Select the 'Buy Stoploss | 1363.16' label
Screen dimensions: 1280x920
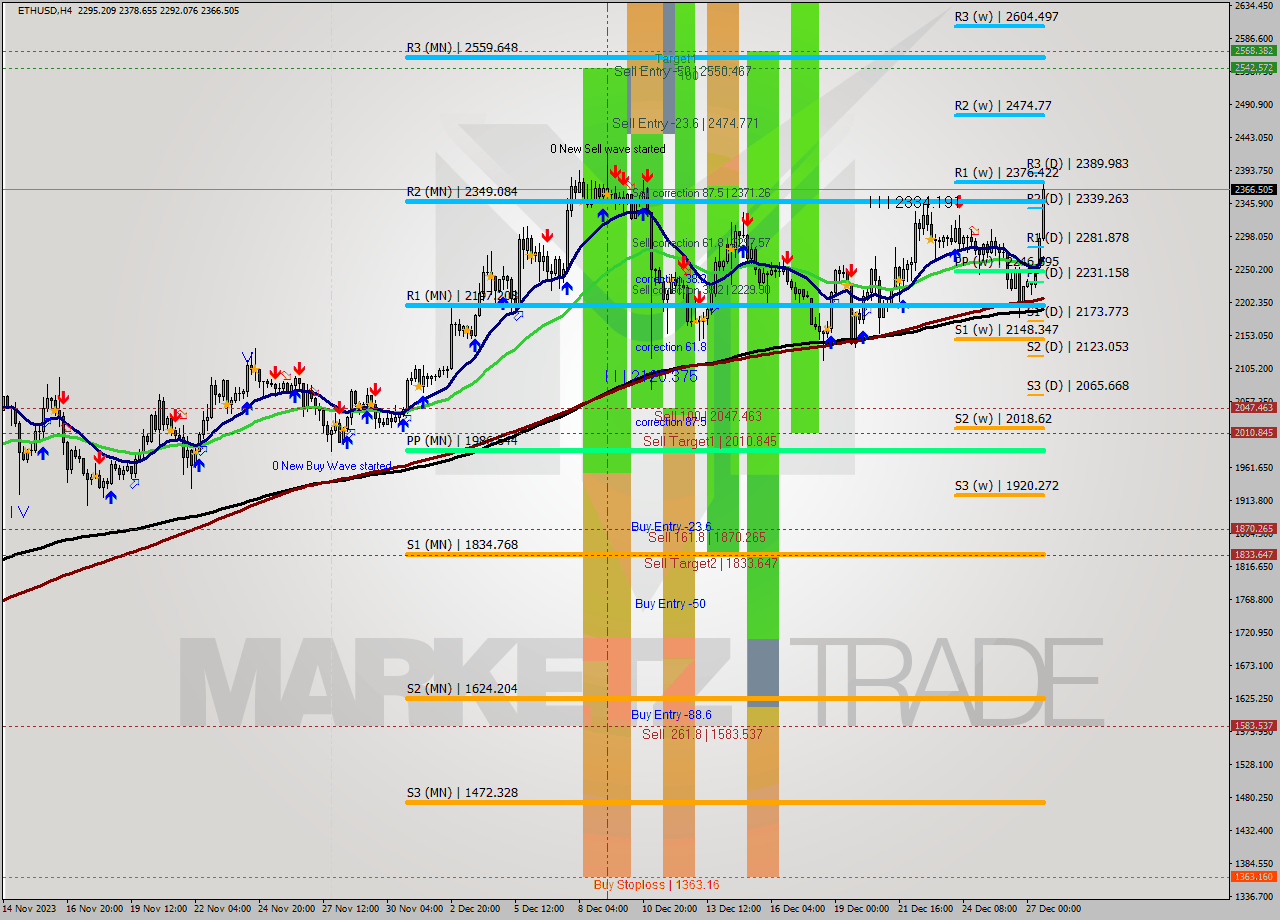click(x=656, y=884)
